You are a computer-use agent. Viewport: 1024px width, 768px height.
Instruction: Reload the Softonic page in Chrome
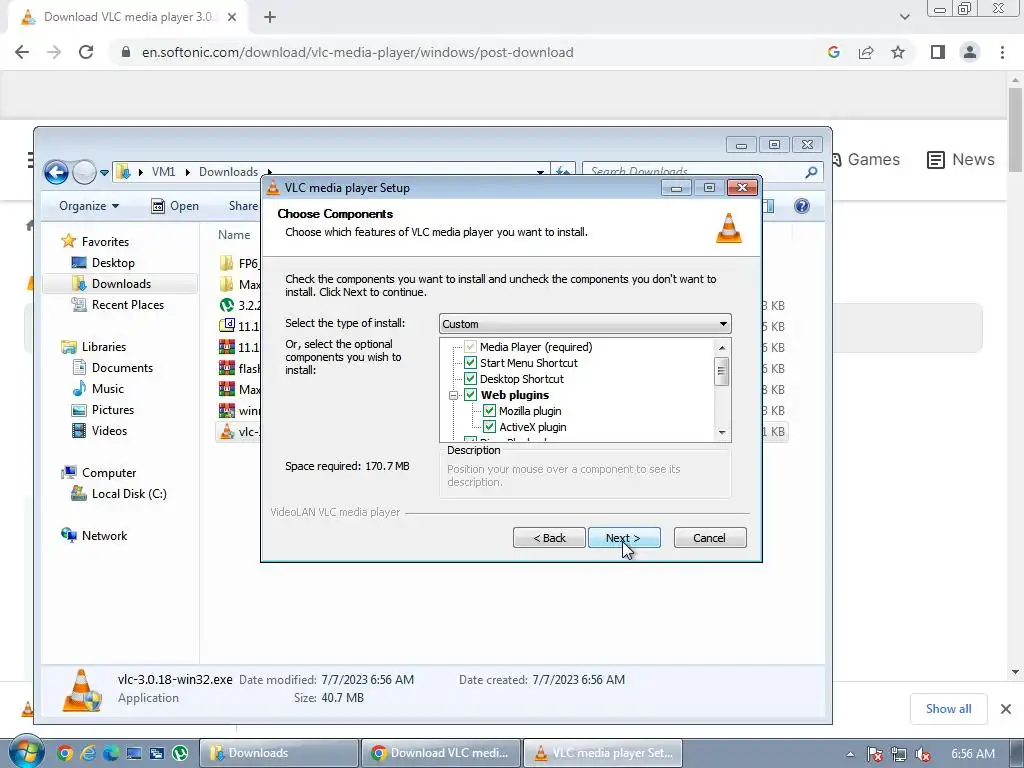pos(86,52)
